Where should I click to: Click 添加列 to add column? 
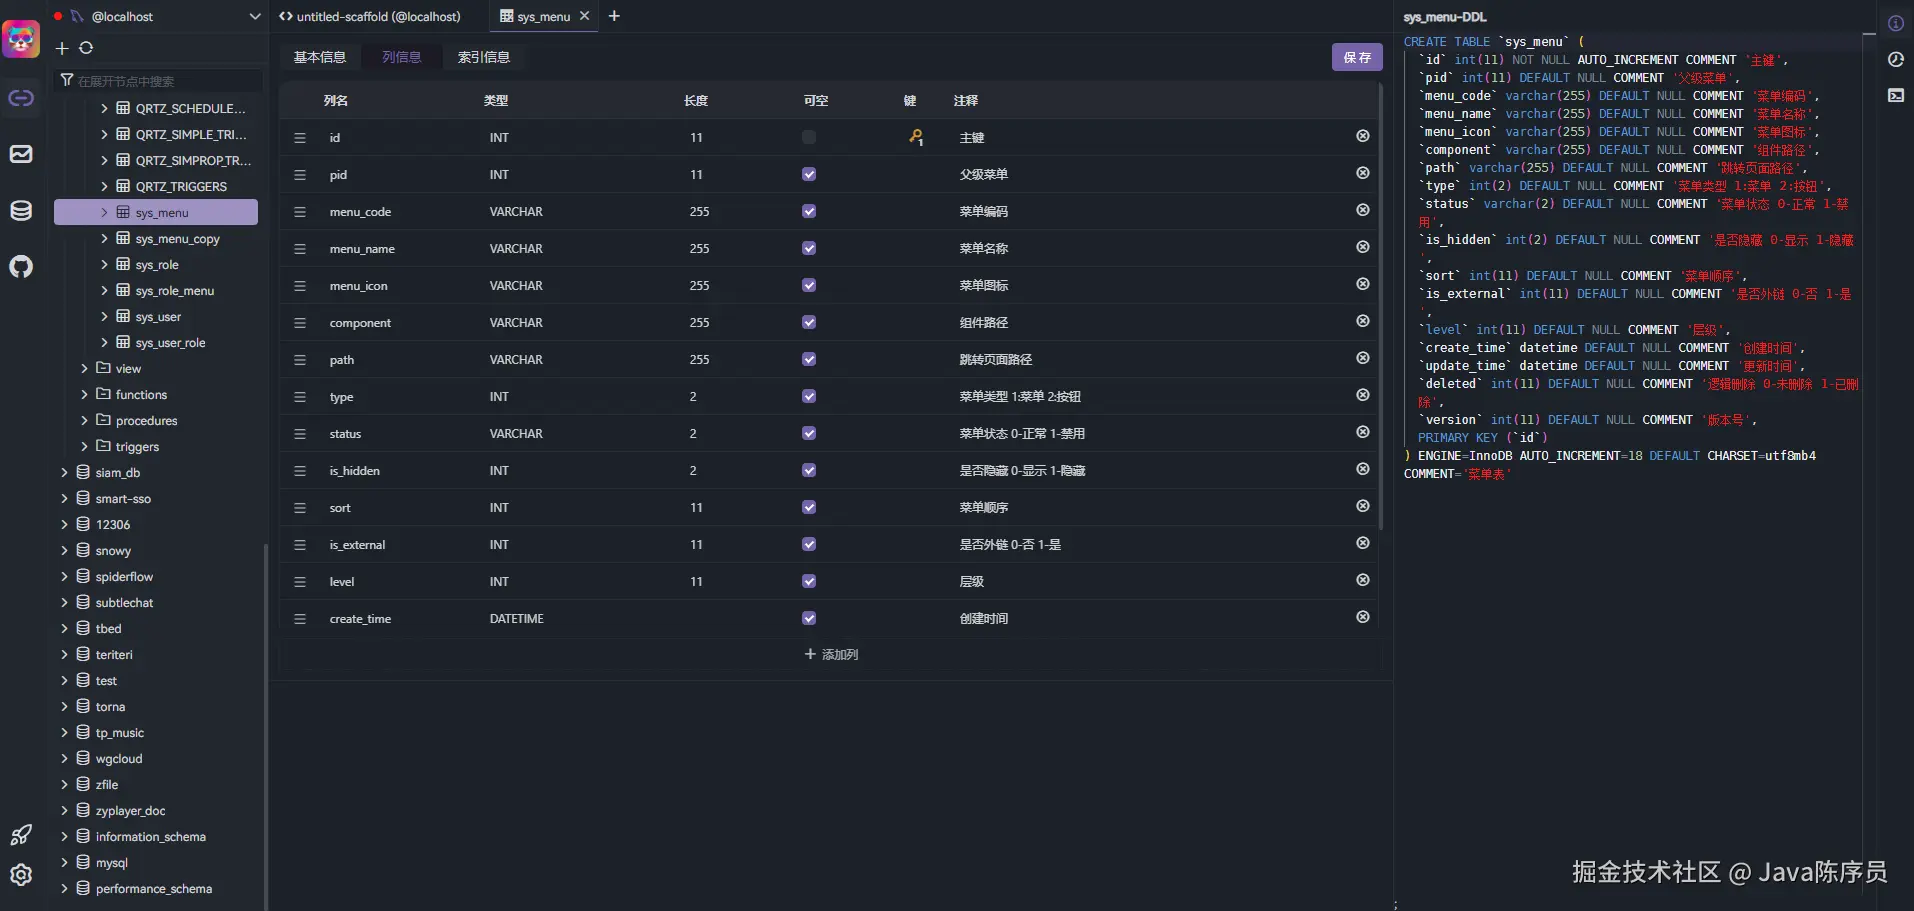[x=831, y=654]
